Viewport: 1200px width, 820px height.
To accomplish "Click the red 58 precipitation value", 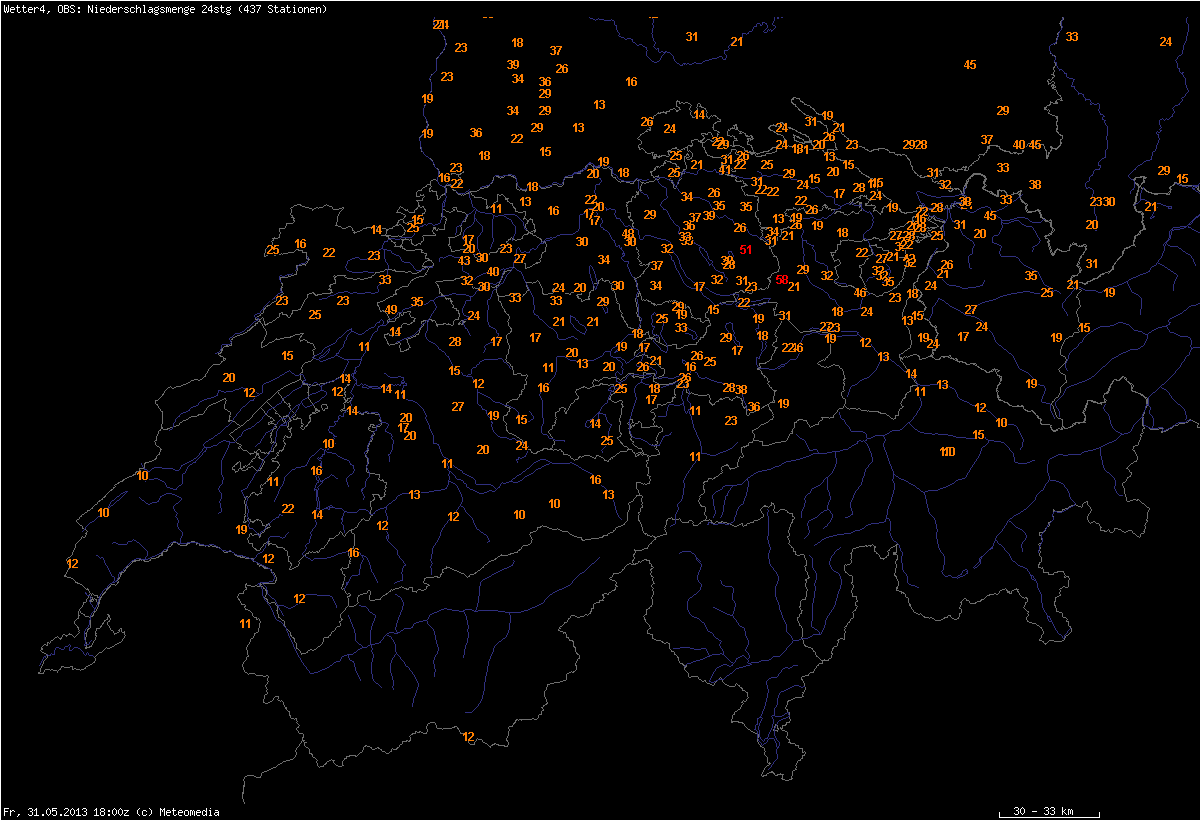I will click(x=782, y=280).
